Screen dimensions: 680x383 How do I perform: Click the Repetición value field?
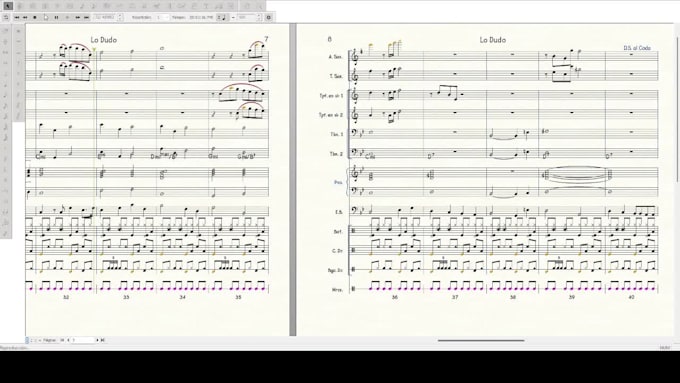(162, 17)
